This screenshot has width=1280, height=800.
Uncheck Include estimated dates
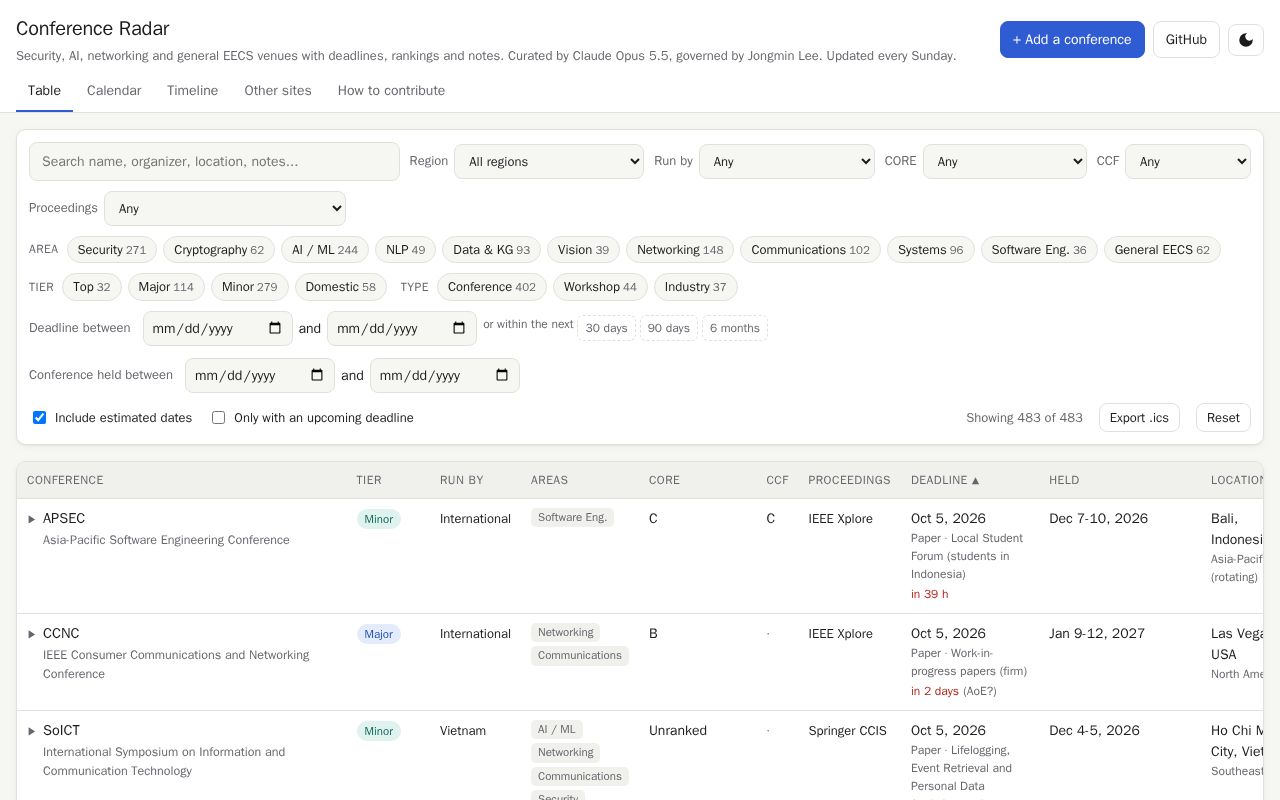40,418
